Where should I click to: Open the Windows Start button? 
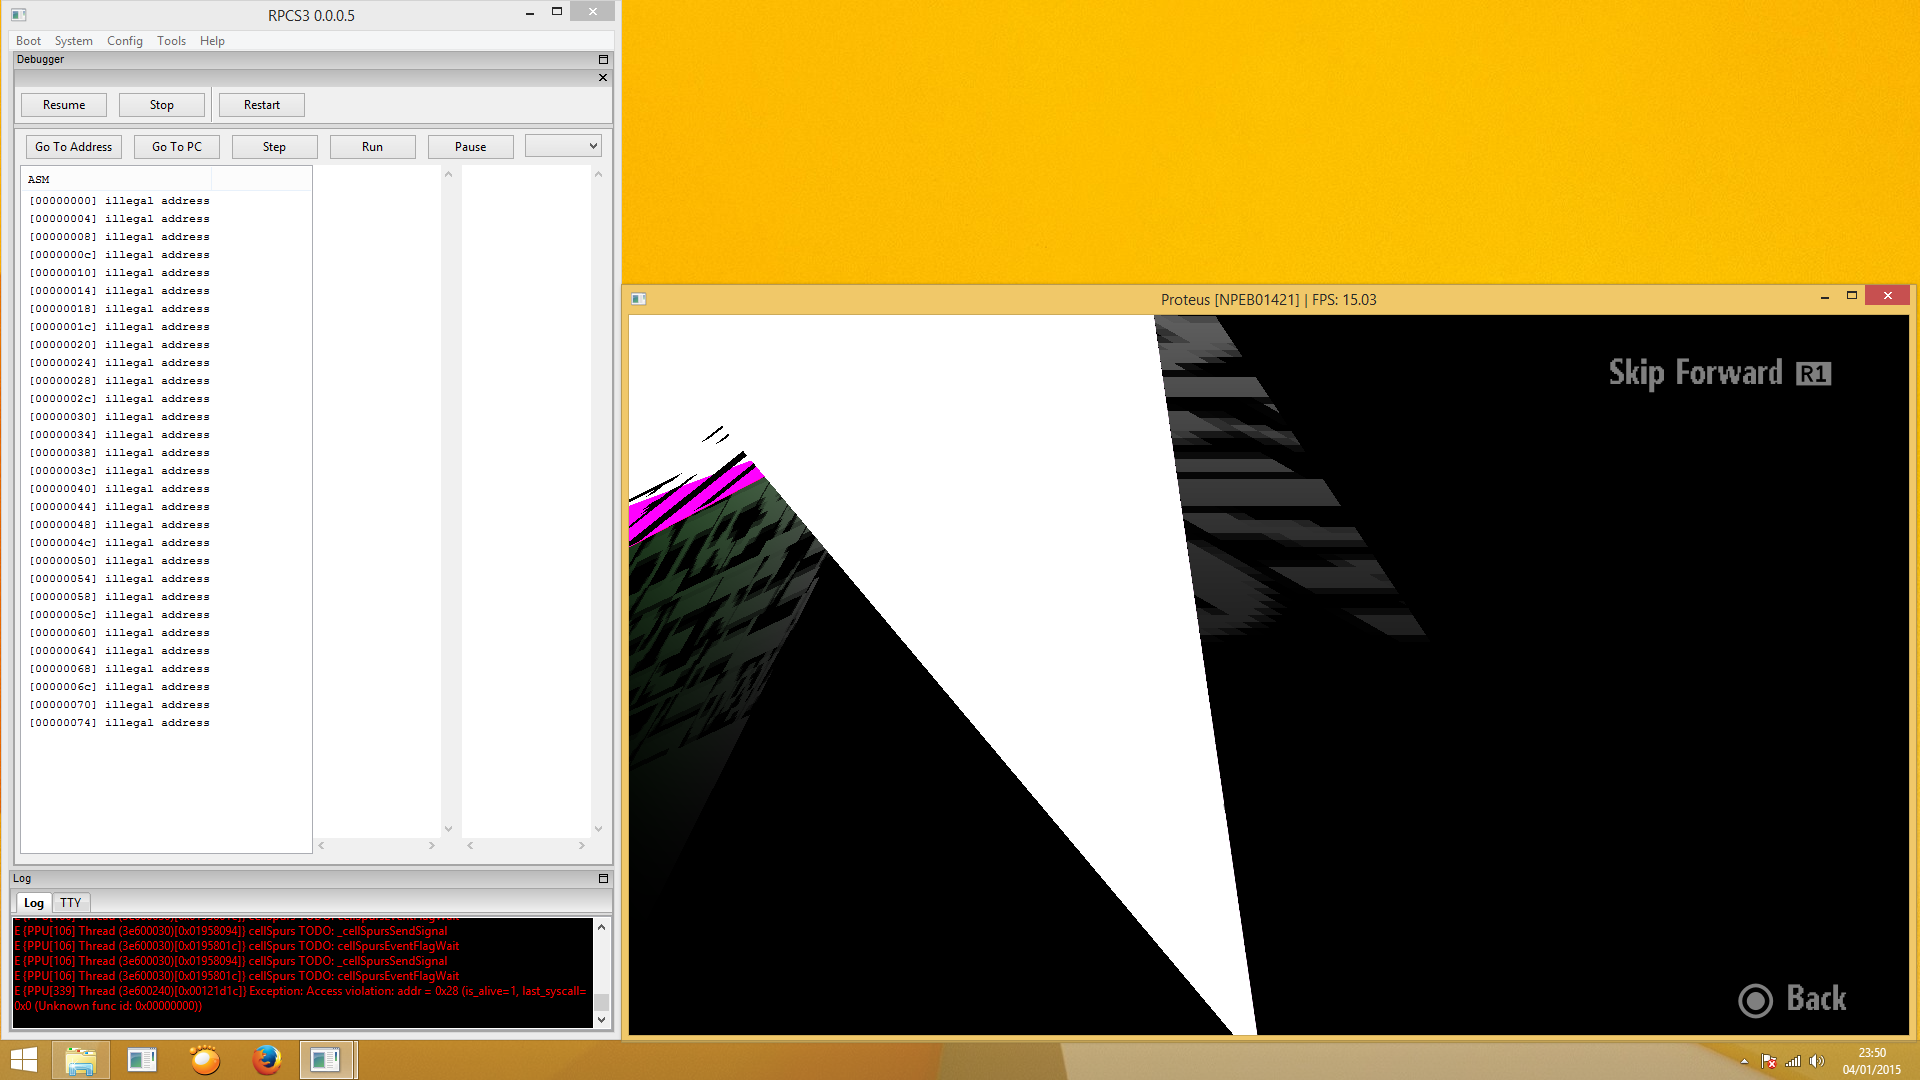23,1060
